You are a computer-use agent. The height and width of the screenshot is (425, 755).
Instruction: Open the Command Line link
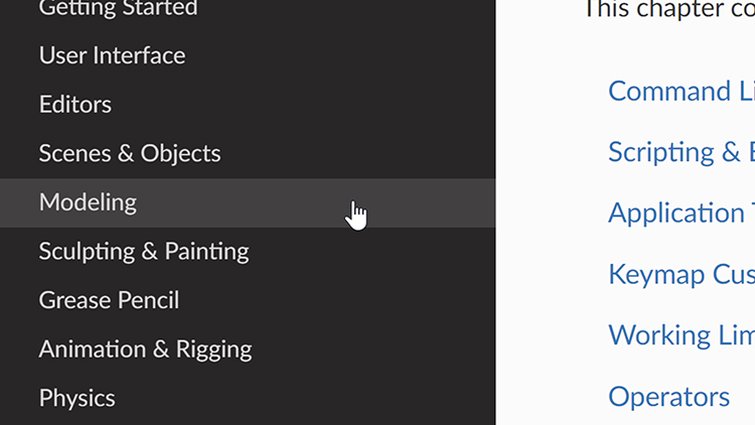[x=681, y=92]
